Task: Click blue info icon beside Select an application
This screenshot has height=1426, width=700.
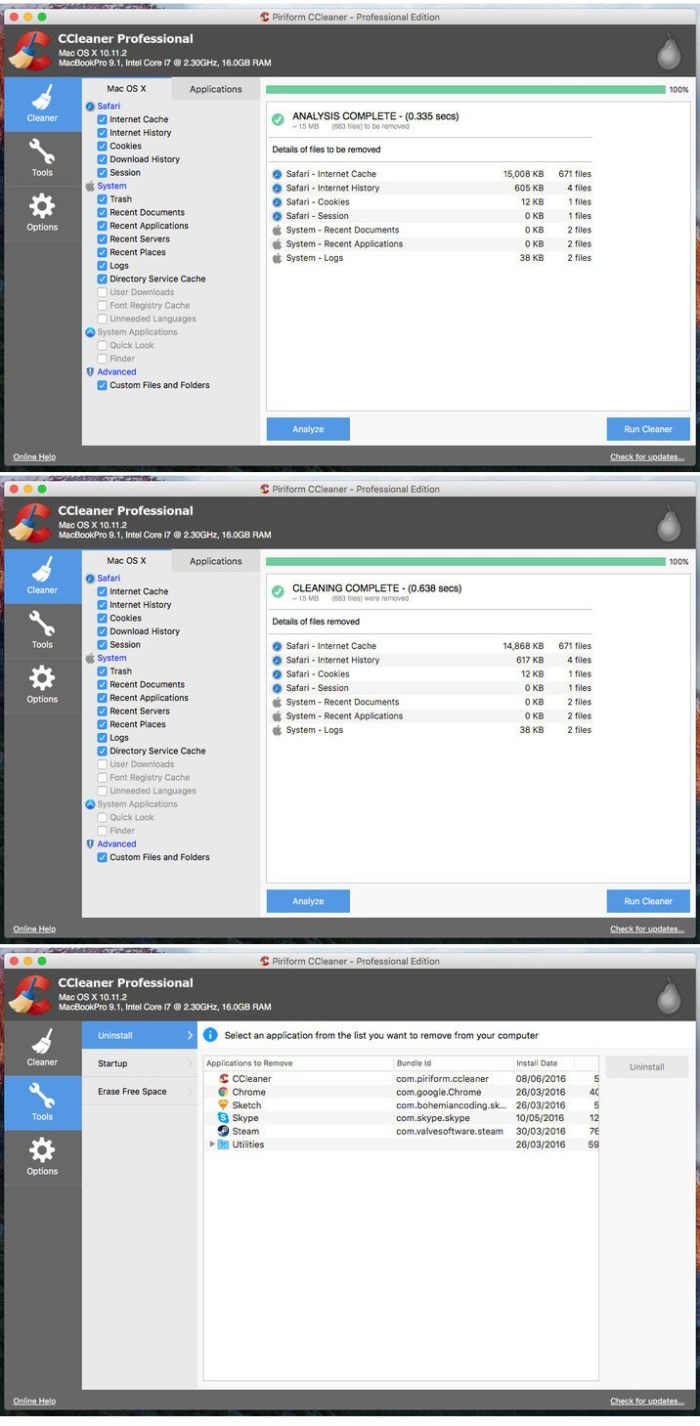Action: pos(211,1035)
